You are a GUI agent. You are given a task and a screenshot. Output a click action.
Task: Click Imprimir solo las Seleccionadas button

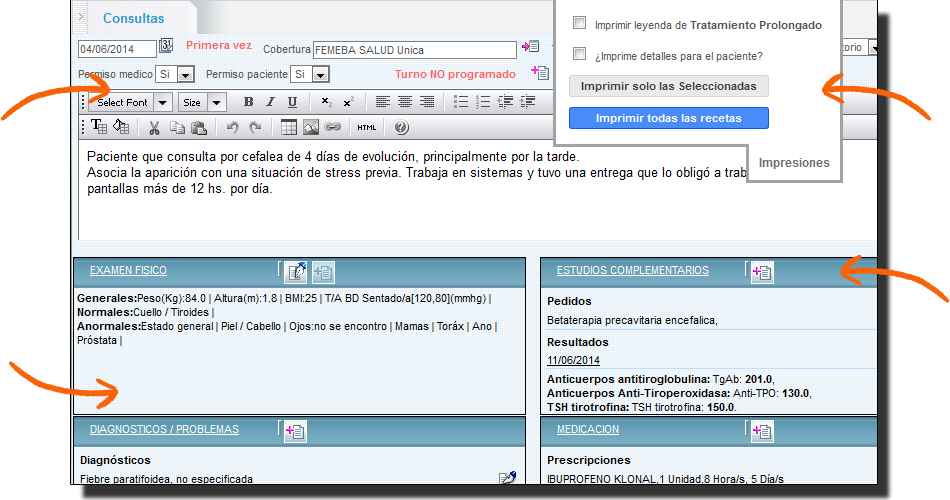click(668, 86)
